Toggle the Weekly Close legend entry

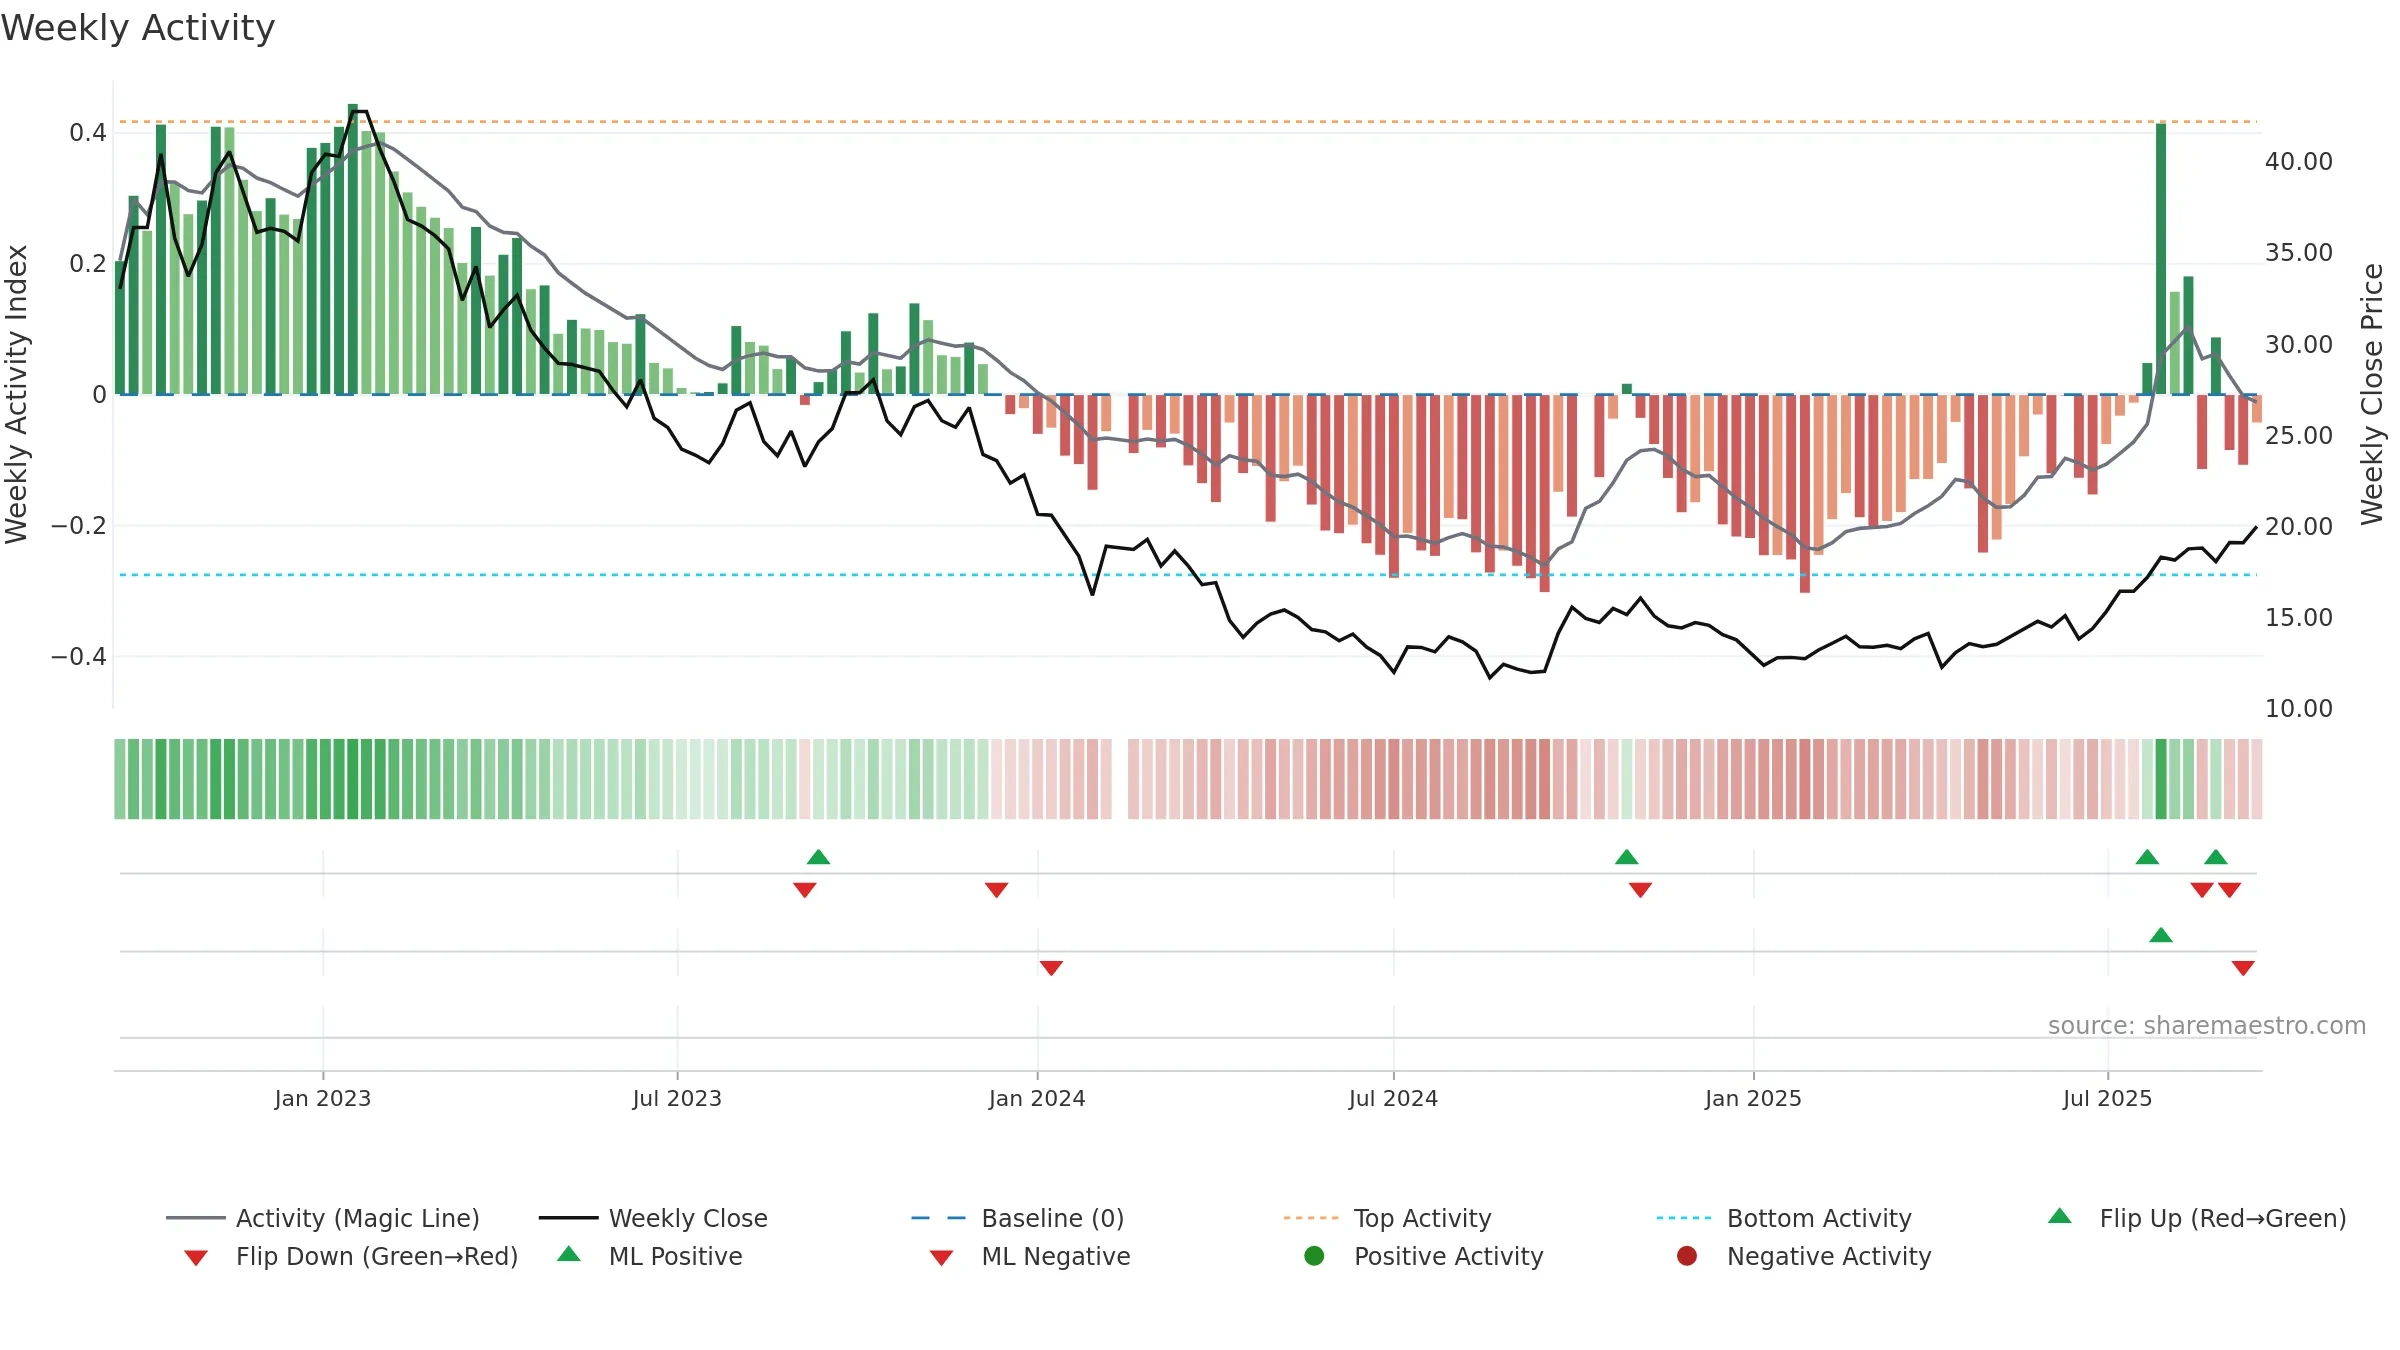coord(653,1218)
